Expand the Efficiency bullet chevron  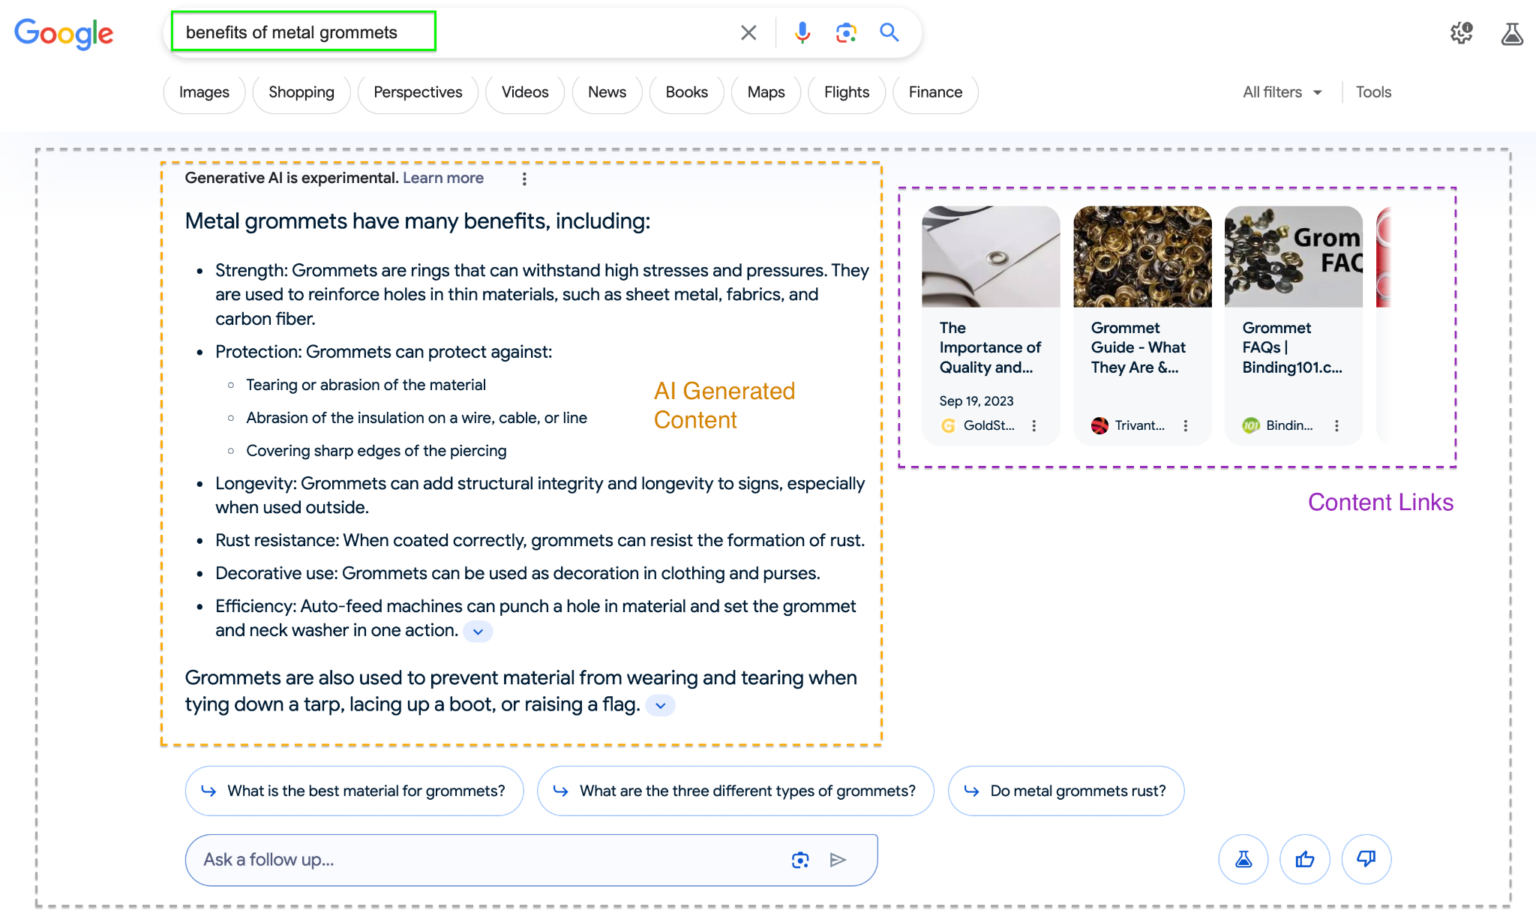[478, 632]
